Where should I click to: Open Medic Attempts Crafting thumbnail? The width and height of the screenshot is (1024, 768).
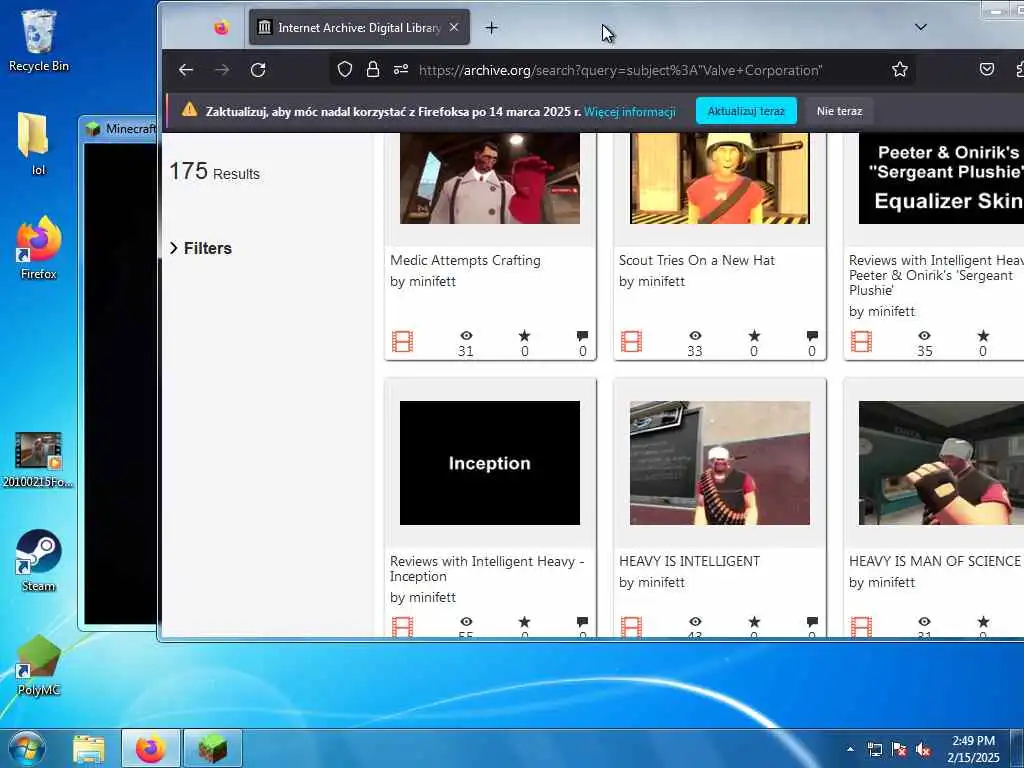tap(490, 178)
